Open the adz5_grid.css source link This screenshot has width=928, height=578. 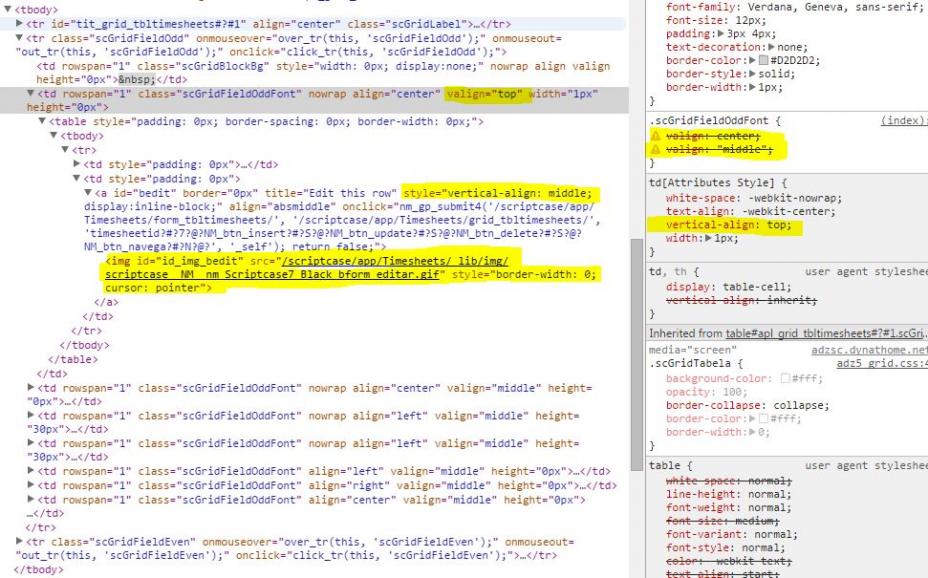tap(880, 365)
